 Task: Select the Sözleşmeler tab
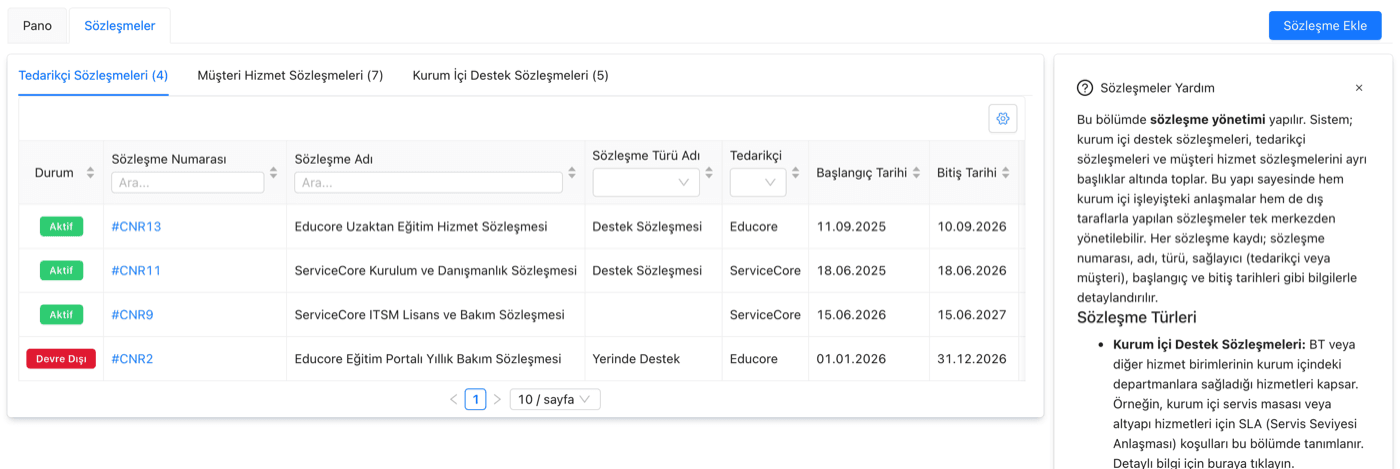(x=120, y=26)
